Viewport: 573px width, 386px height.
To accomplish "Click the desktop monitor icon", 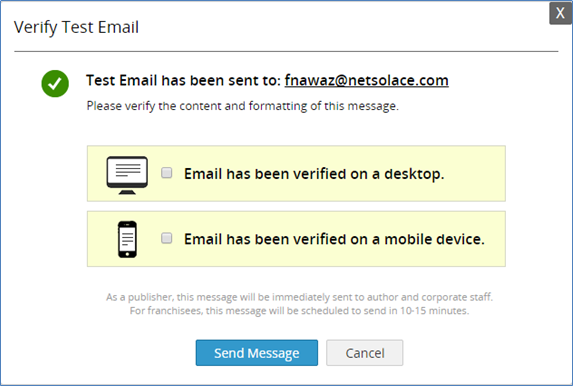I will click(x=127, y=175).
